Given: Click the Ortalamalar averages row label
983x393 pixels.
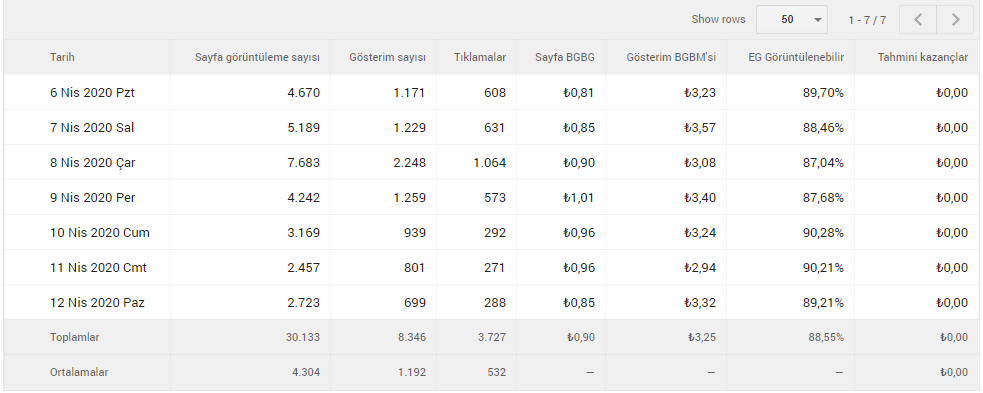Looking at the screenshot, I should (x=79, y=372).
